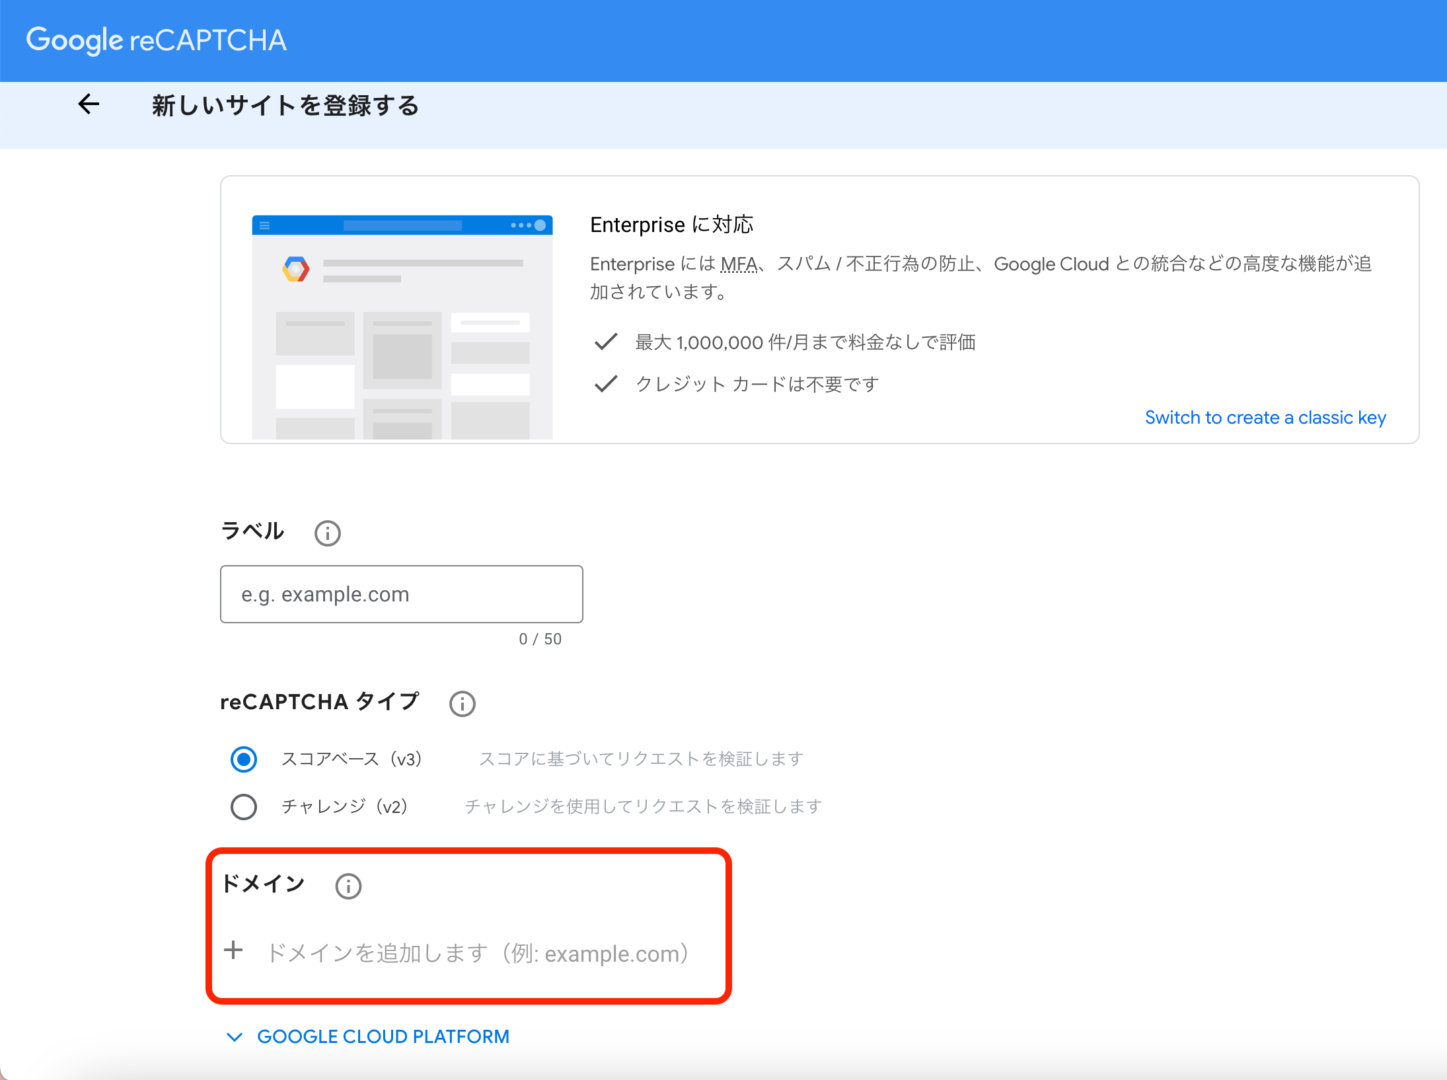Select the スコアベース (v3) radio button

click(x=244, y=759)
